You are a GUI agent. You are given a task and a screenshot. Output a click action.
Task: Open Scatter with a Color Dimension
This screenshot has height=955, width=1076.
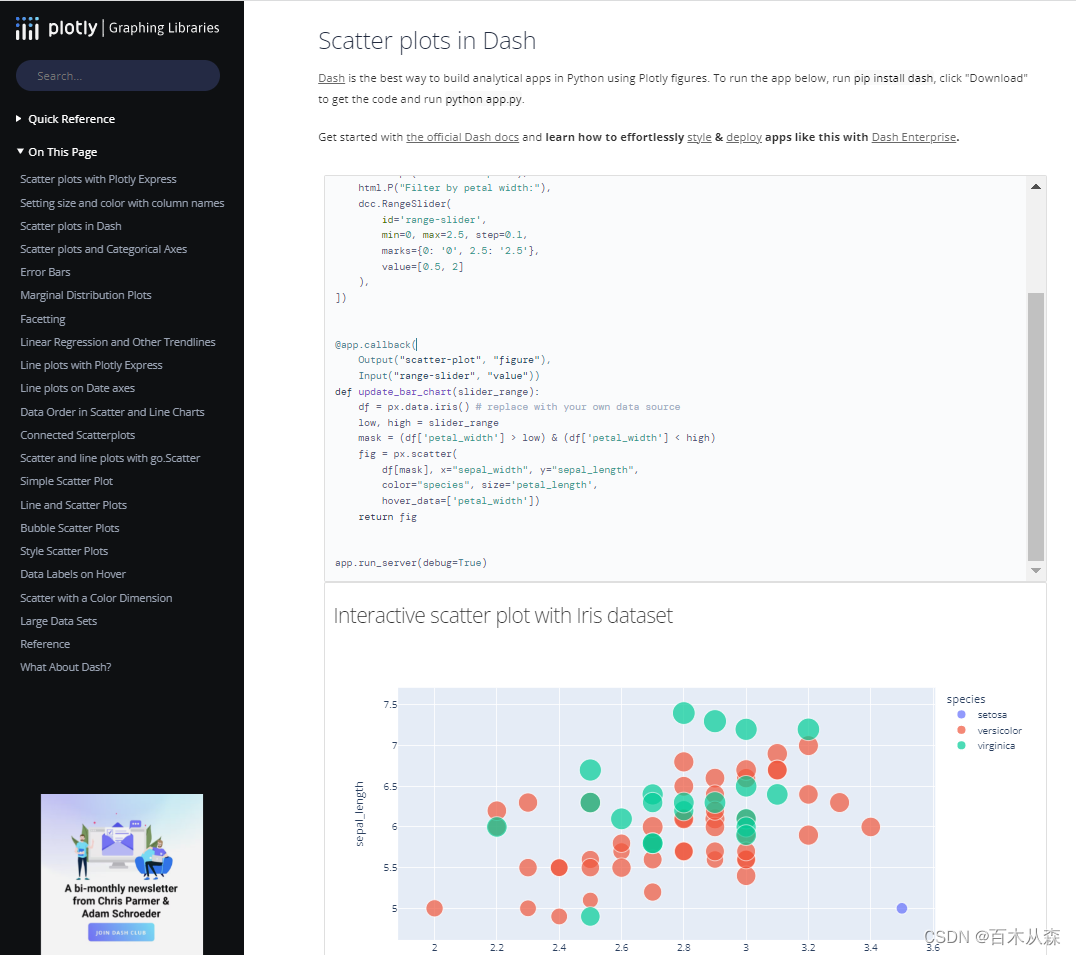point(96,598)
